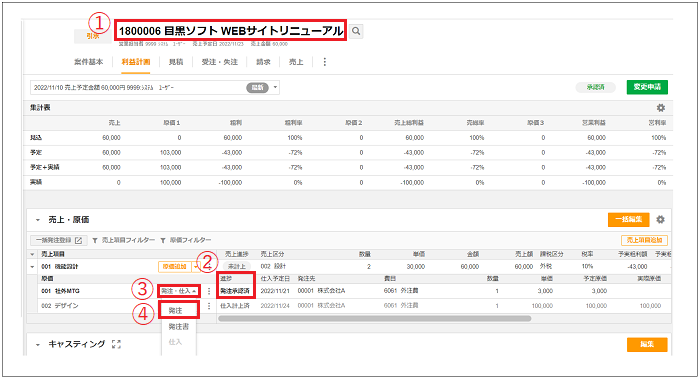
Task: Open the plan version dropdown arrow
Action: (275, 87)
